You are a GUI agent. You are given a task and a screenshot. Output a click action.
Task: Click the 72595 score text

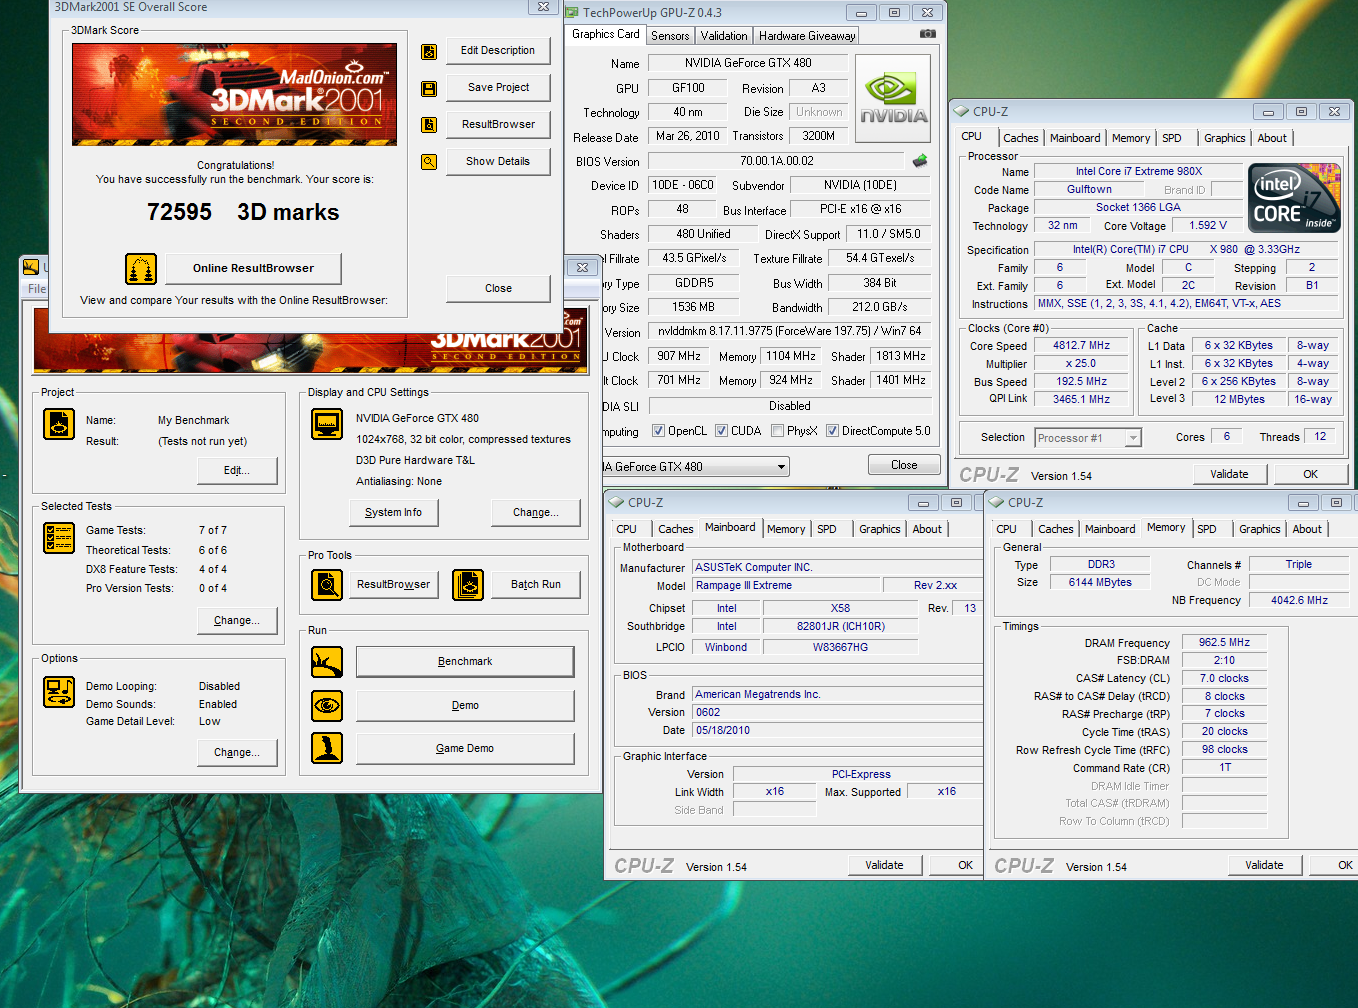click(x=179, y=212)
